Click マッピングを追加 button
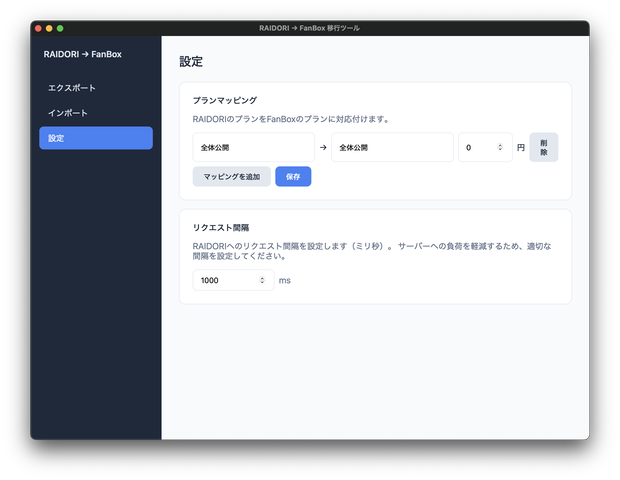Viewport: 620px width, 480px height. click(x=232, y=176)
